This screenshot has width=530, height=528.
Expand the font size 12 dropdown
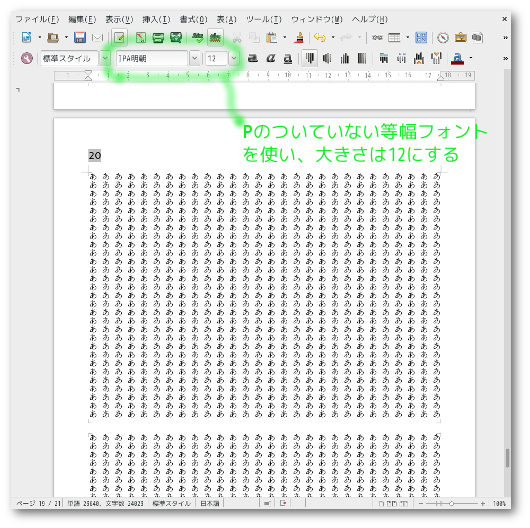(x=234, y=58)
